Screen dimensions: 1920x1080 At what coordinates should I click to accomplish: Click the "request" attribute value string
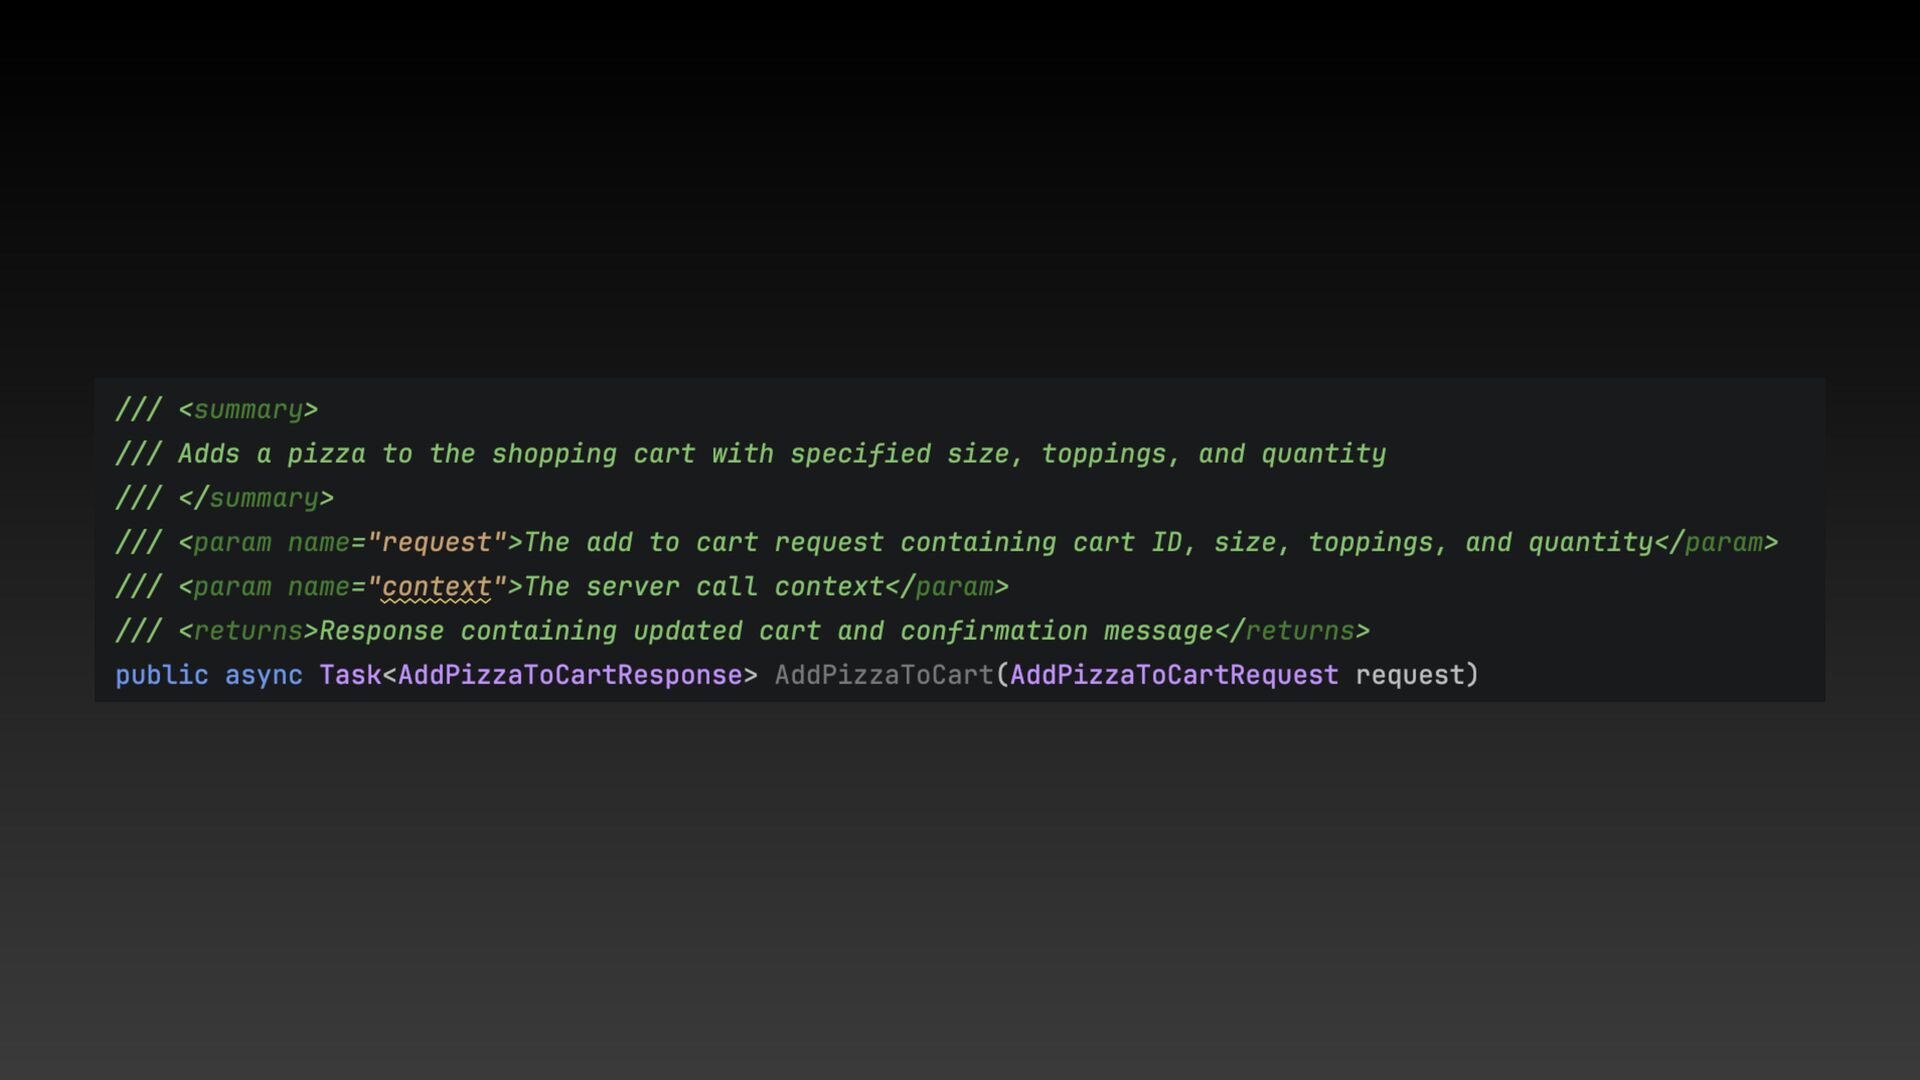pos(437,543)
